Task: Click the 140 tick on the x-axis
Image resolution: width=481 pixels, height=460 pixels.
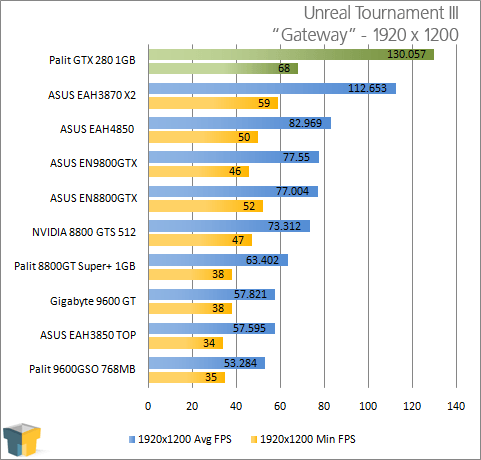Action: (x=456, y=406)
